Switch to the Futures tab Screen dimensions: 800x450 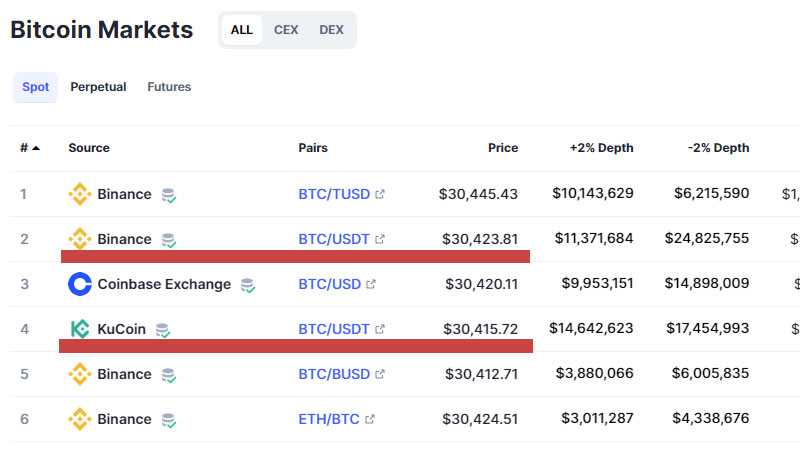point(169,87)
